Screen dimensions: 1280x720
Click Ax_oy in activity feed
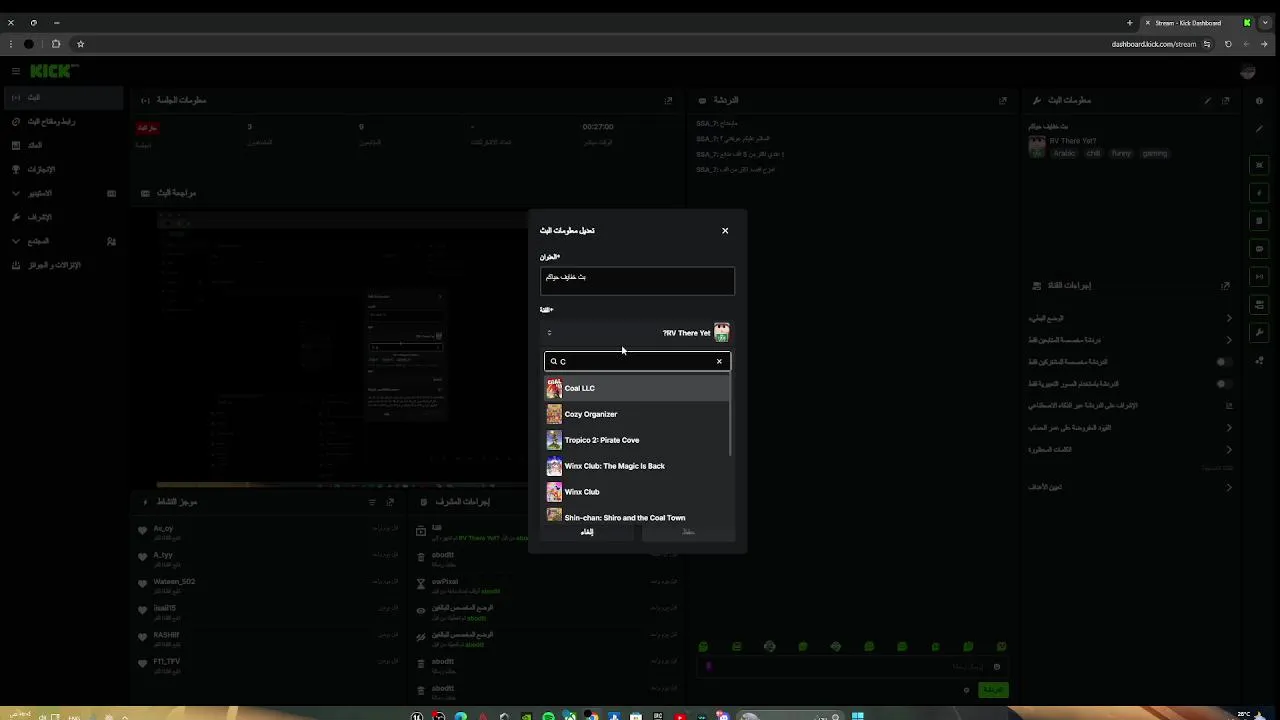click(163, 528)
